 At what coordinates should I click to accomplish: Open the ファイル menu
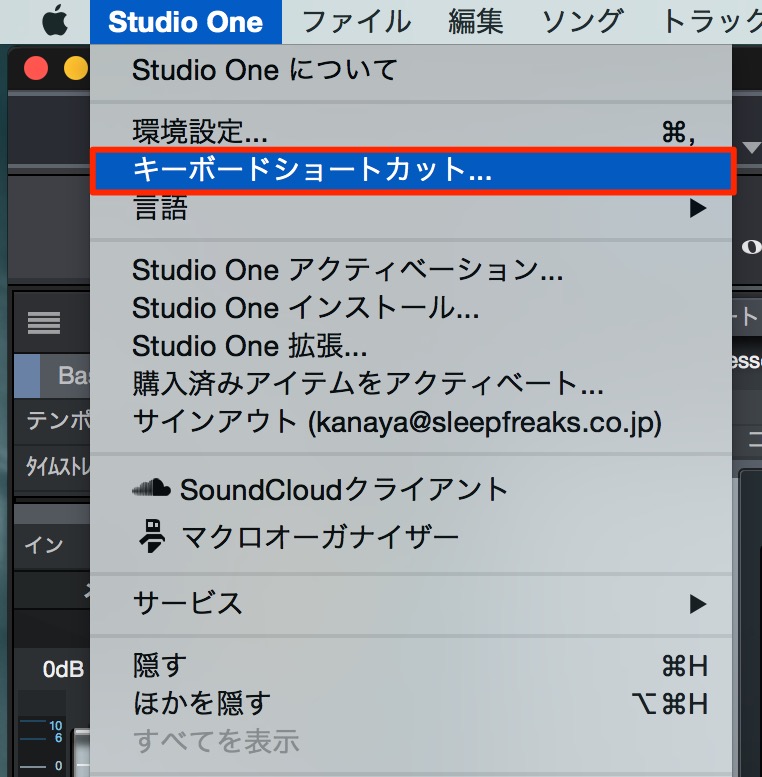356,22
